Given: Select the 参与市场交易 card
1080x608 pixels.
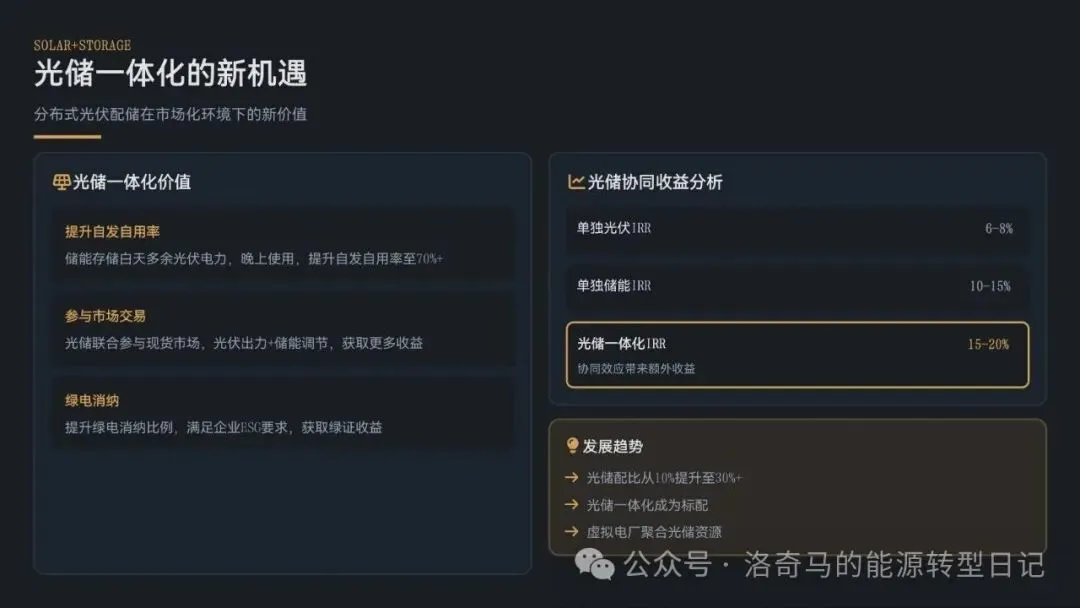Looking at the screenshot, I should coord(283,329).
